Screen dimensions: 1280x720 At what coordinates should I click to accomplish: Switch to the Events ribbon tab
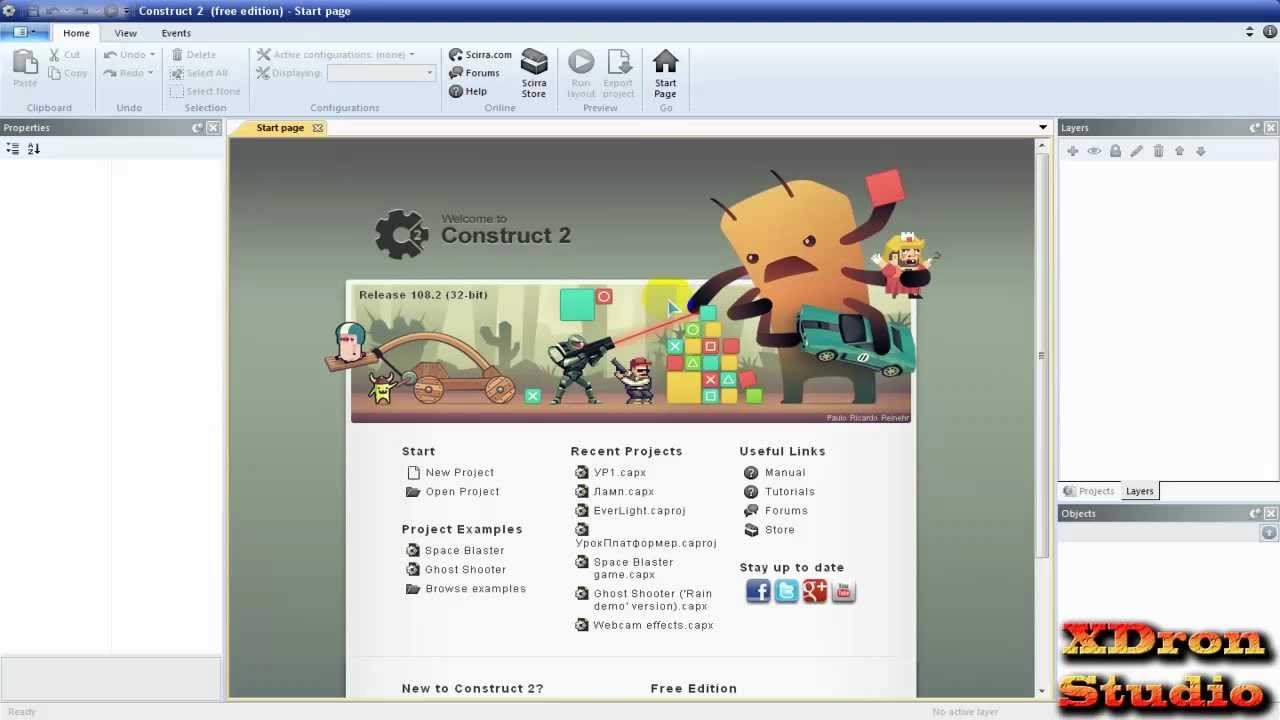(x=176, y=33)
